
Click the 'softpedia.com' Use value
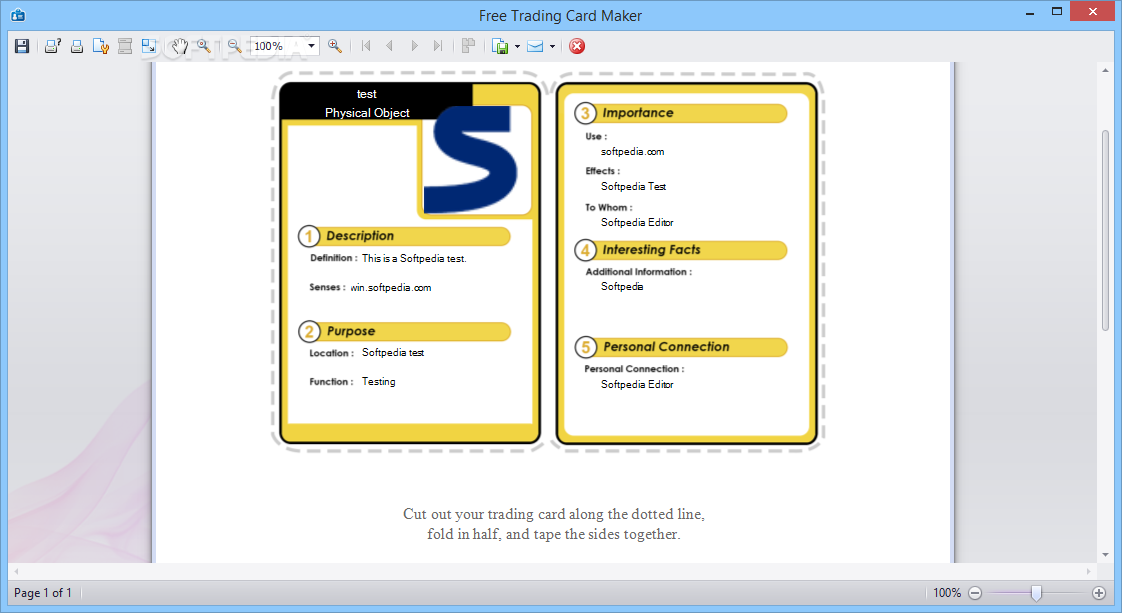coord(633,152)
